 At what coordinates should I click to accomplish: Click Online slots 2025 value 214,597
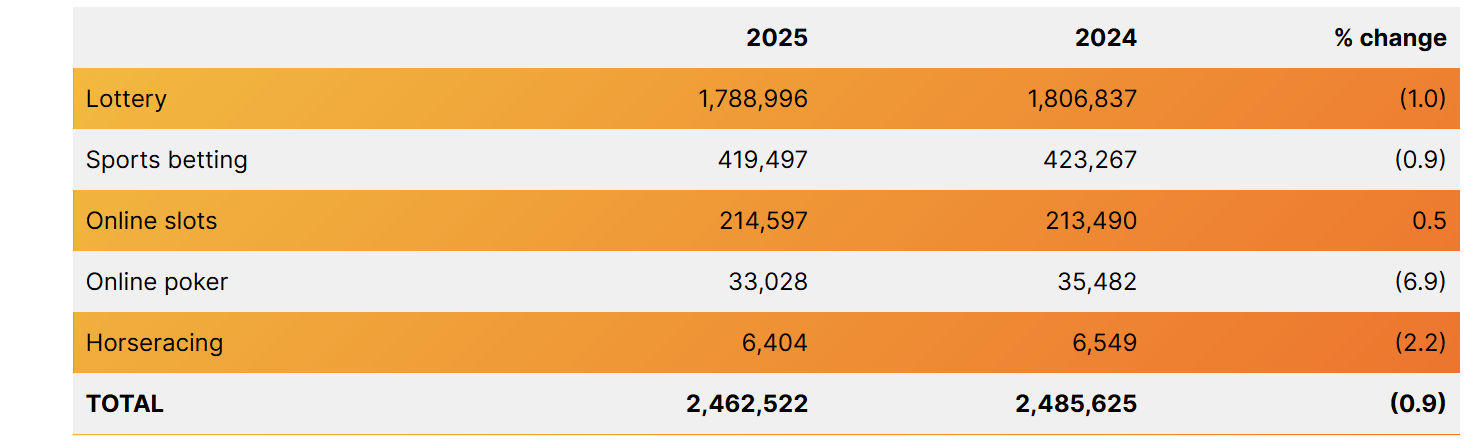click(763, 221)
